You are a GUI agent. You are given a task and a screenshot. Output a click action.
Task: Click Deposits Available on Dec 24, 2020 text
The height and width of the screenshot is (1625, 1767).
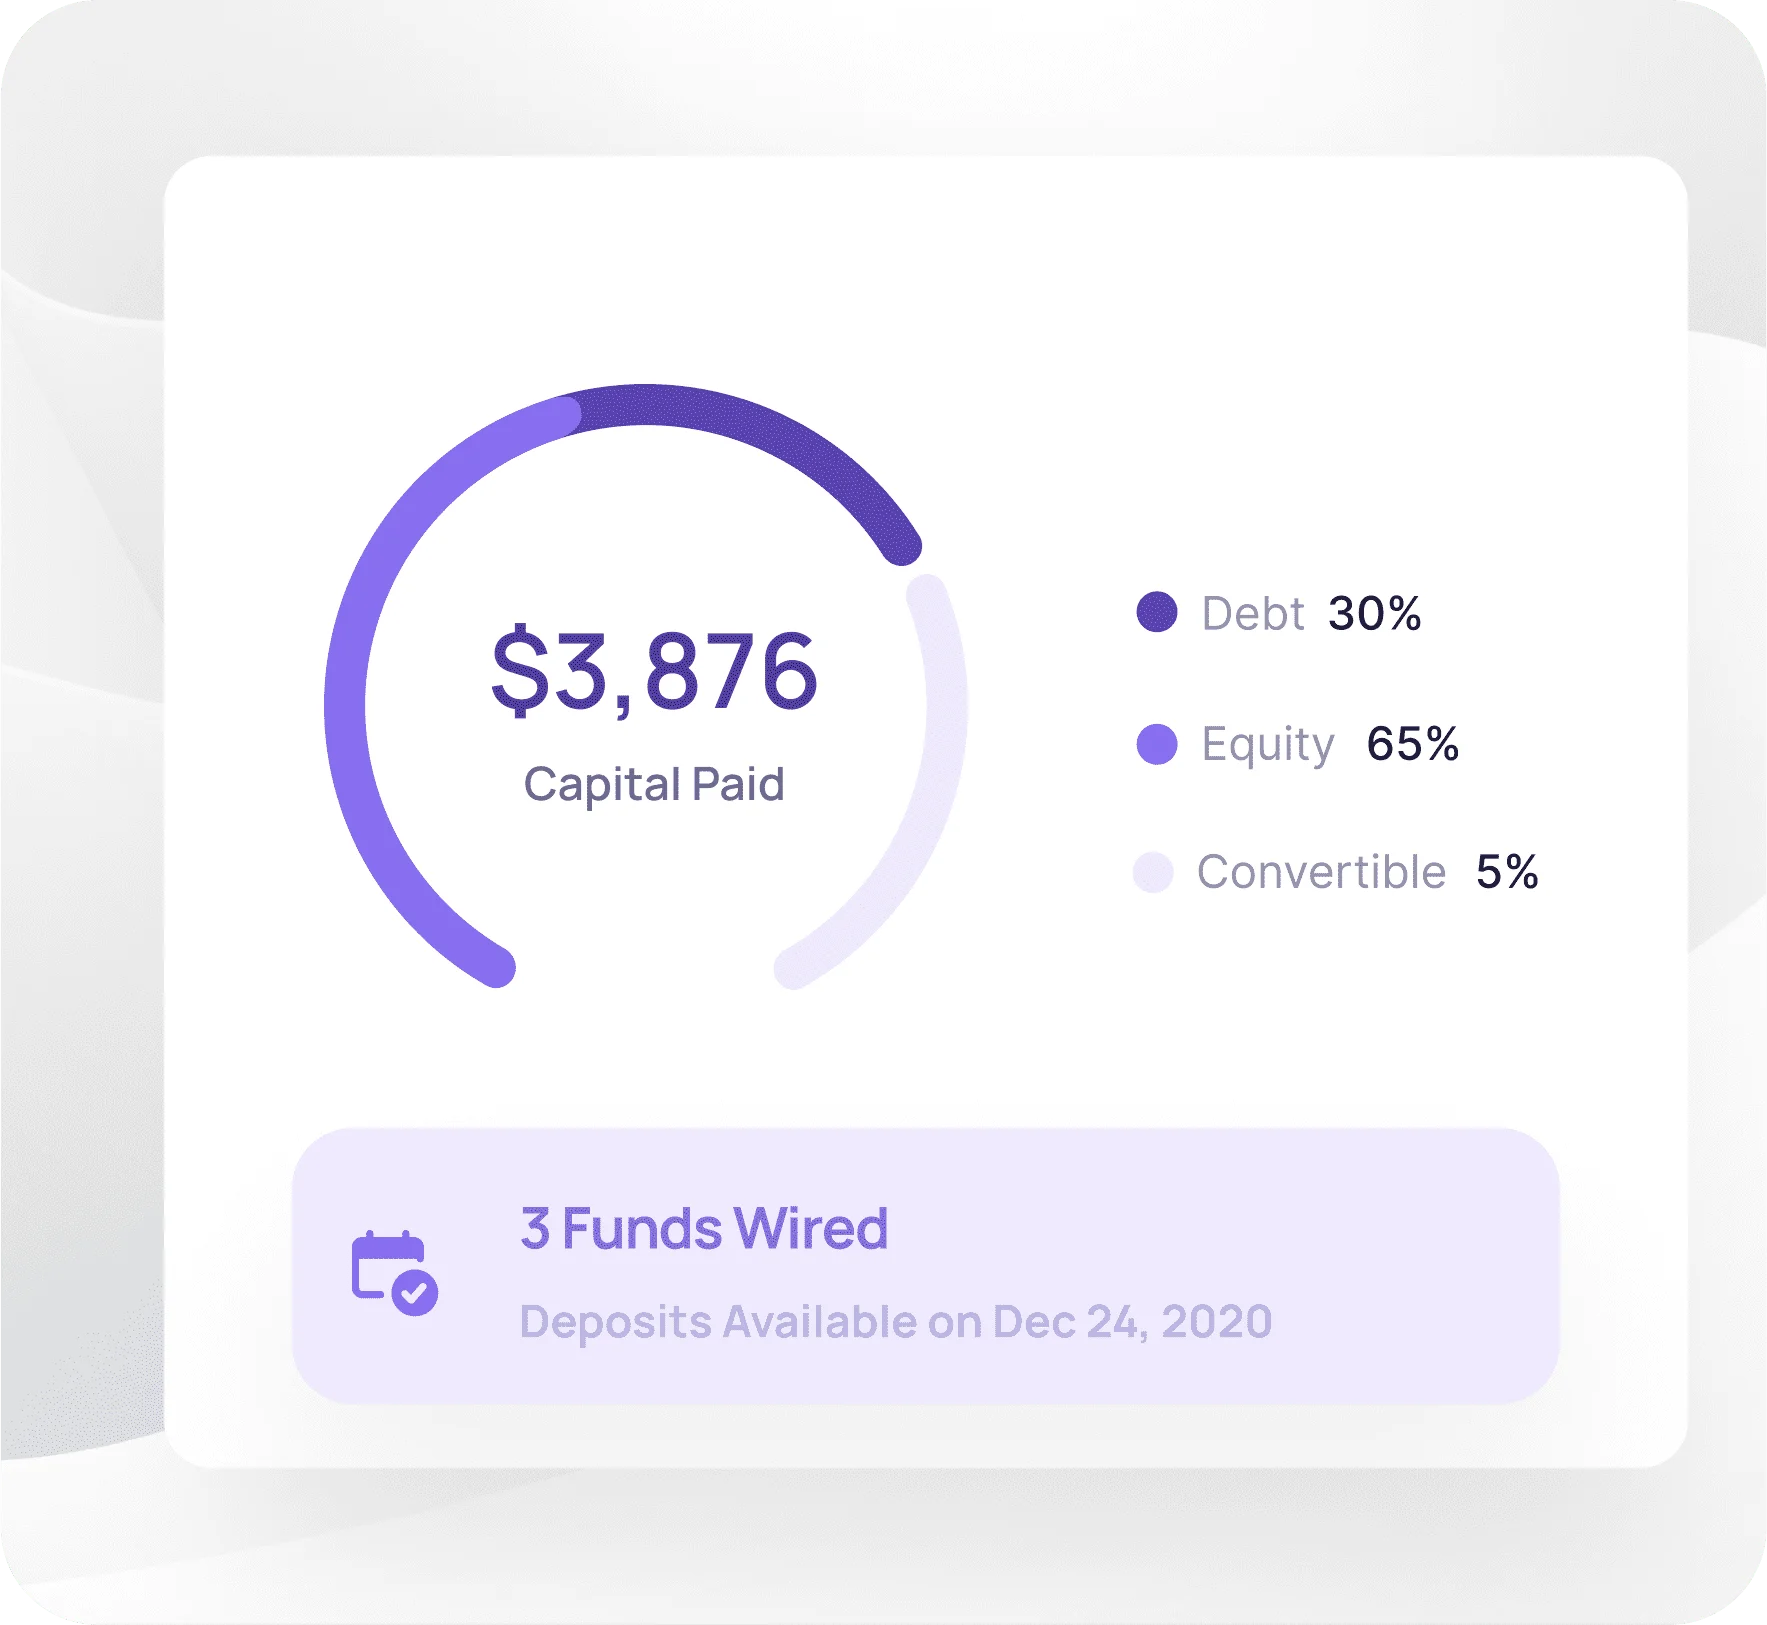click(896, 1322)
